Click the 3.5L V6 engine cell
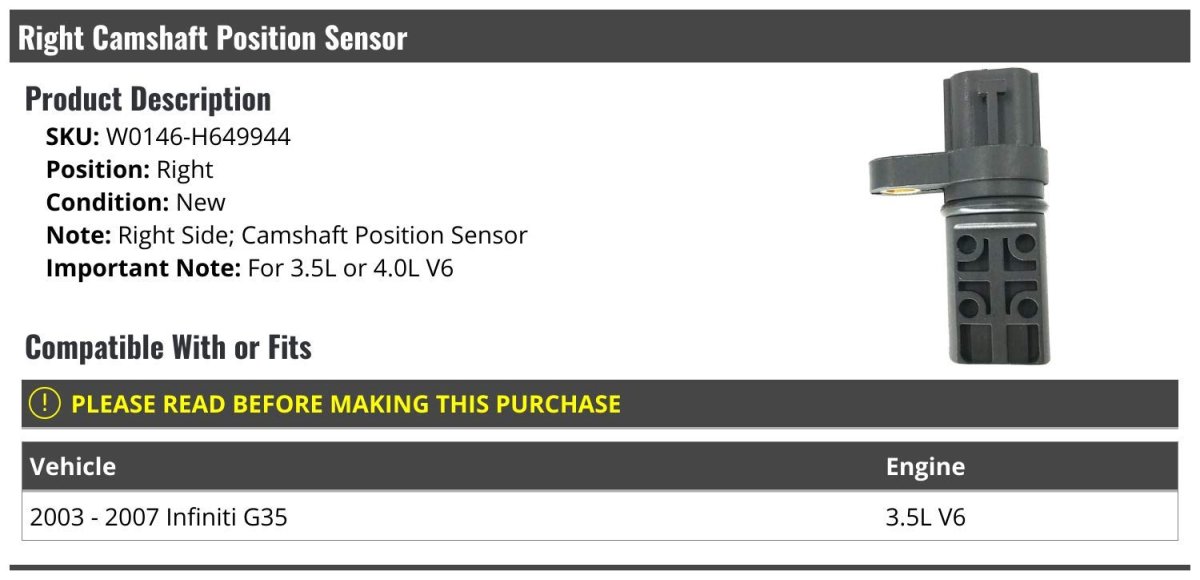 point(925,517)
